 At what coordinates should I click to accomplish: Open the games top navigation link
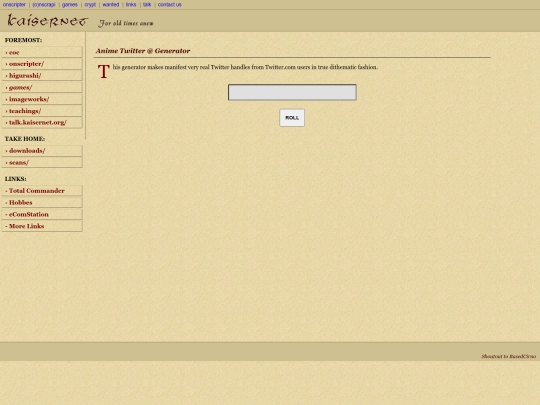(70, 4)
